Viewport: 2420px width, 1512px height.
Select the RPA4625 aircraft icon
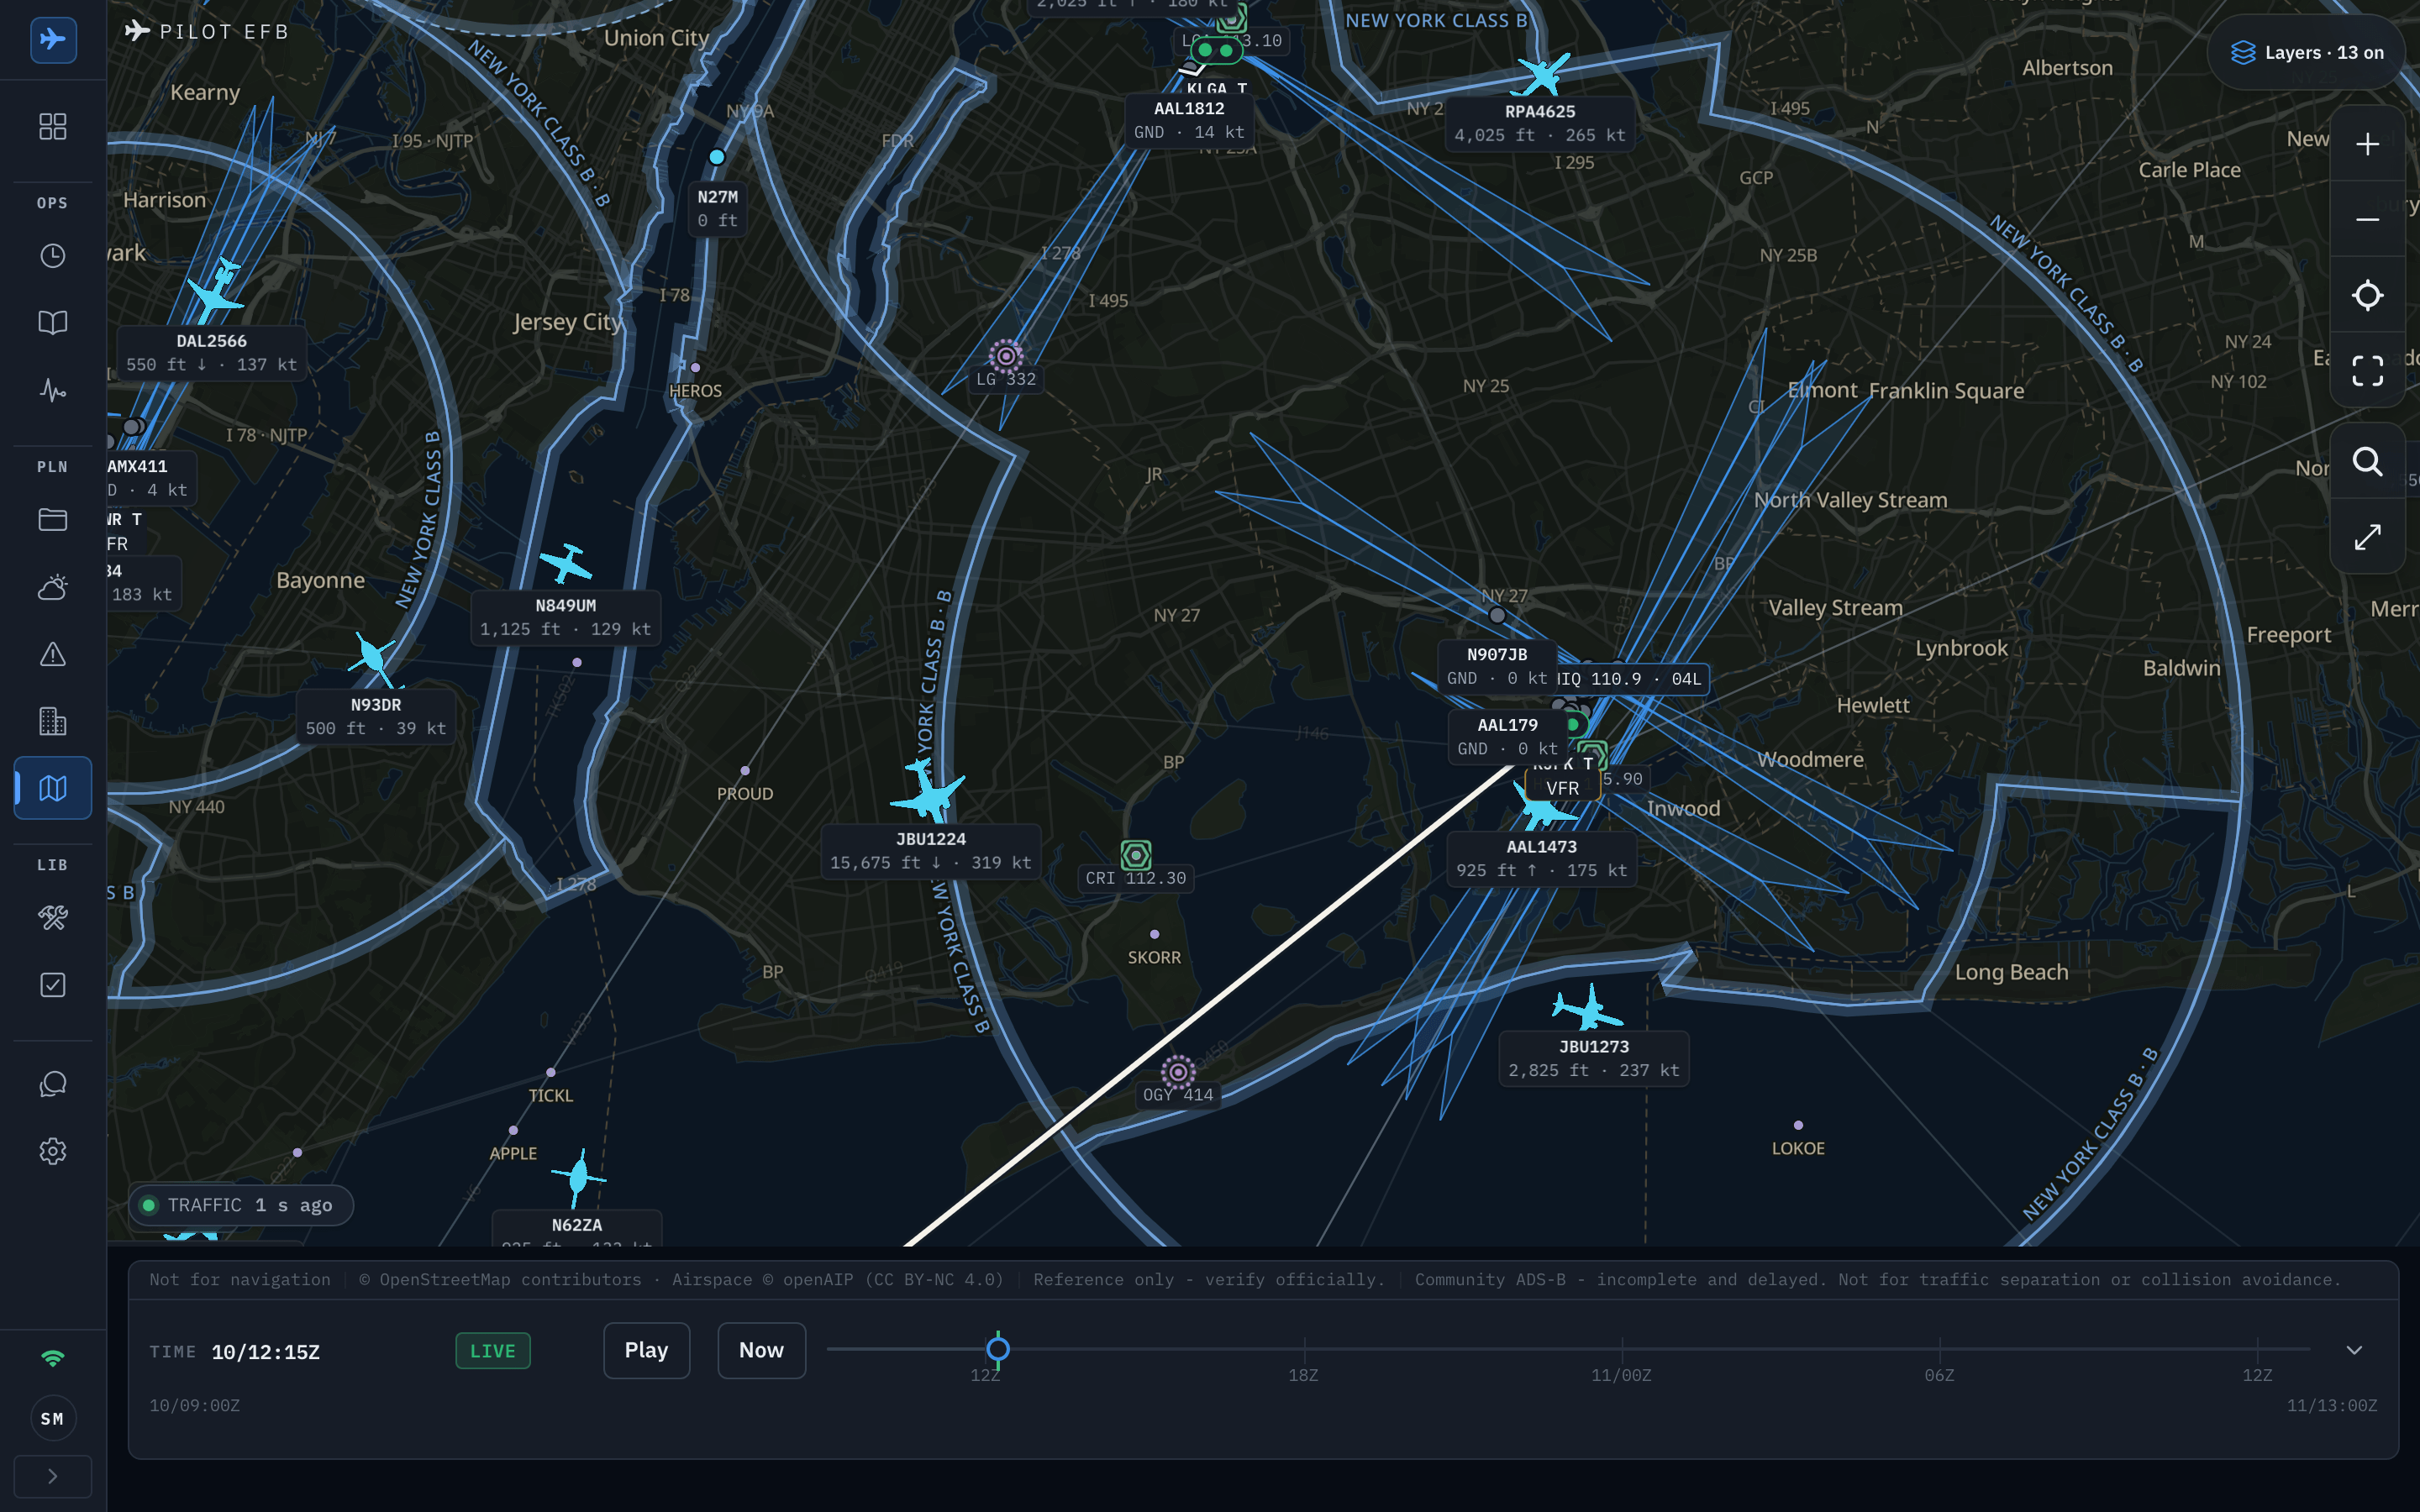point(1543,75)
